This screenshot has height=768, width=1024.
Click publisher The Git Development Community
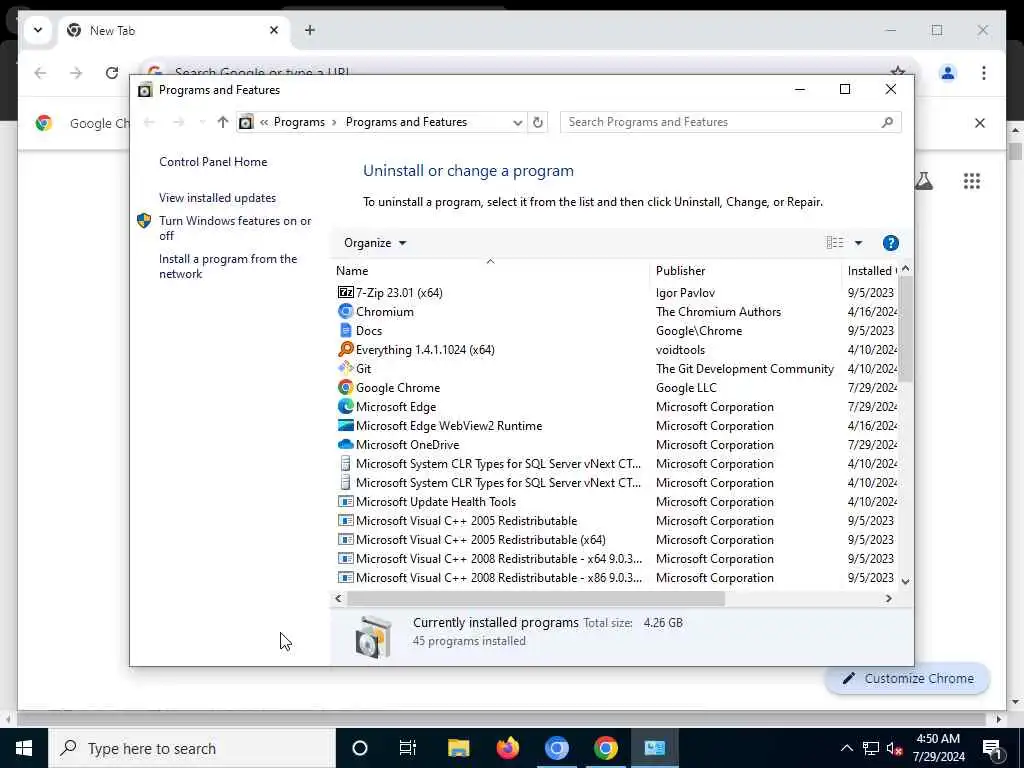pyautogui.click(x=744, y=368)
